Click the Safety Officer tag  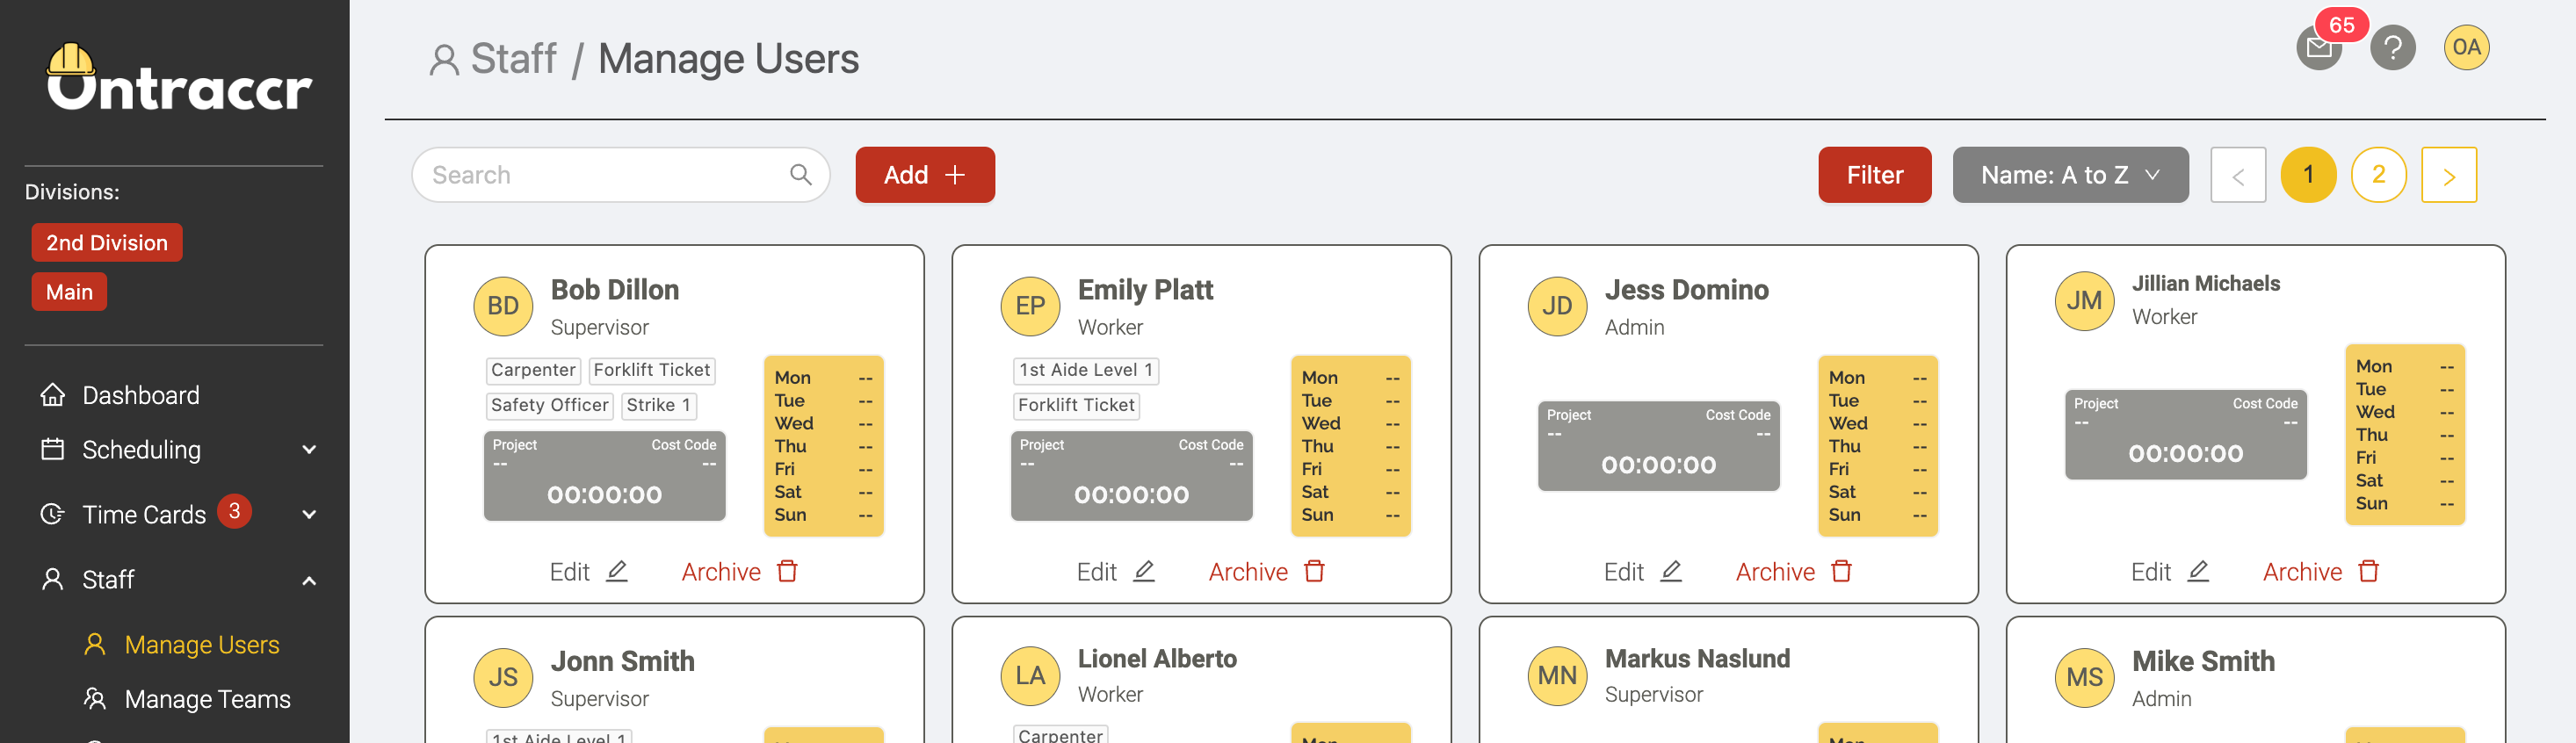pos(549,405)
